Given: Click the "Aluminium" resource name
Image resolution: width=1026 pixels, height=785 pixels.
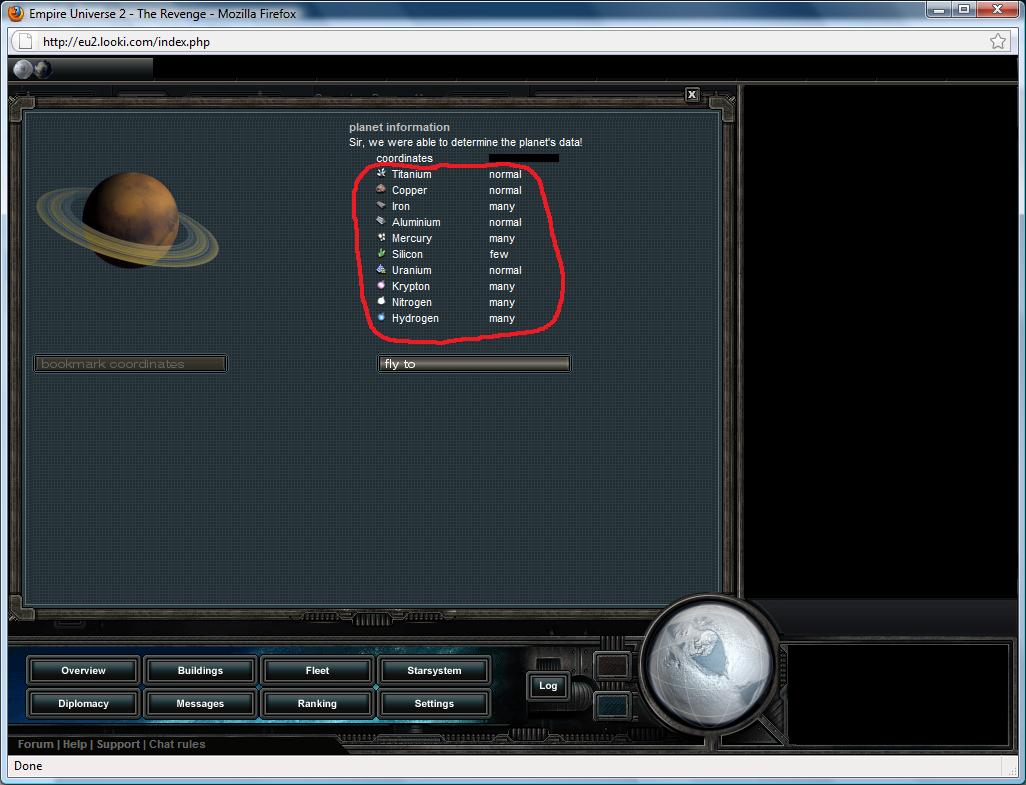Looking at the screenshot, I should click(416, 222).
